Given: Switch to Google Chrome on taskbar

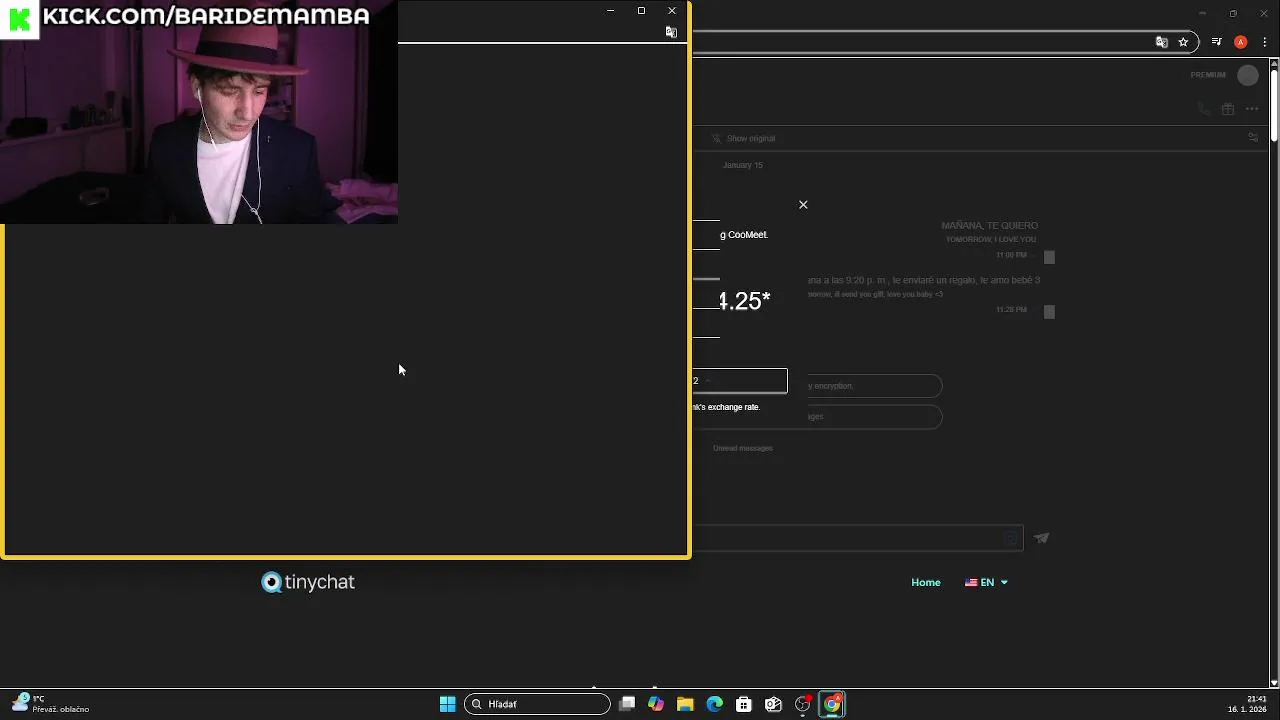Looking at the screenshot, I should click(x=832, y=704).
